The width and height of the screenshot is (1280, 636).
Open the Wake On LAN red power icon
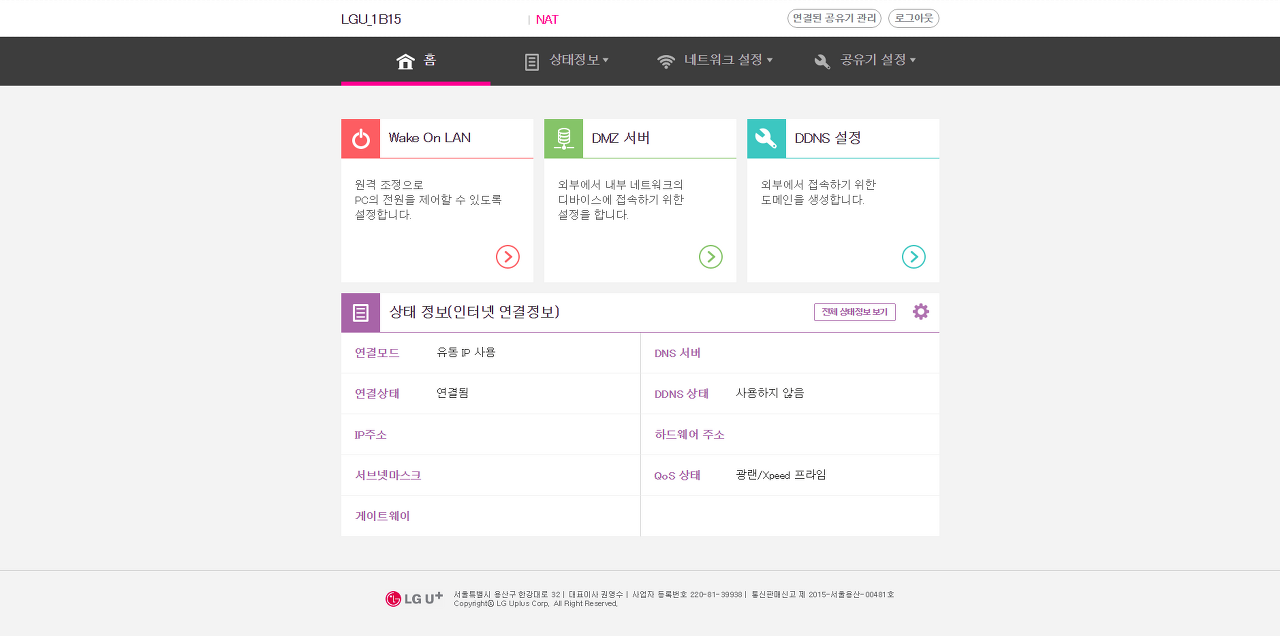point(360,139)
